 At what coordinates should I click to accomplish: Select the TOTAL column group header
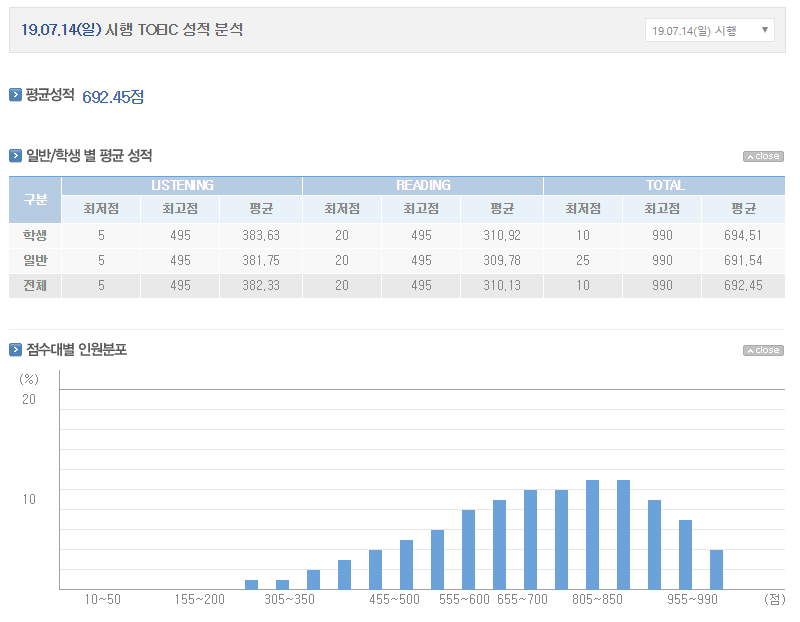pos(665,185)
